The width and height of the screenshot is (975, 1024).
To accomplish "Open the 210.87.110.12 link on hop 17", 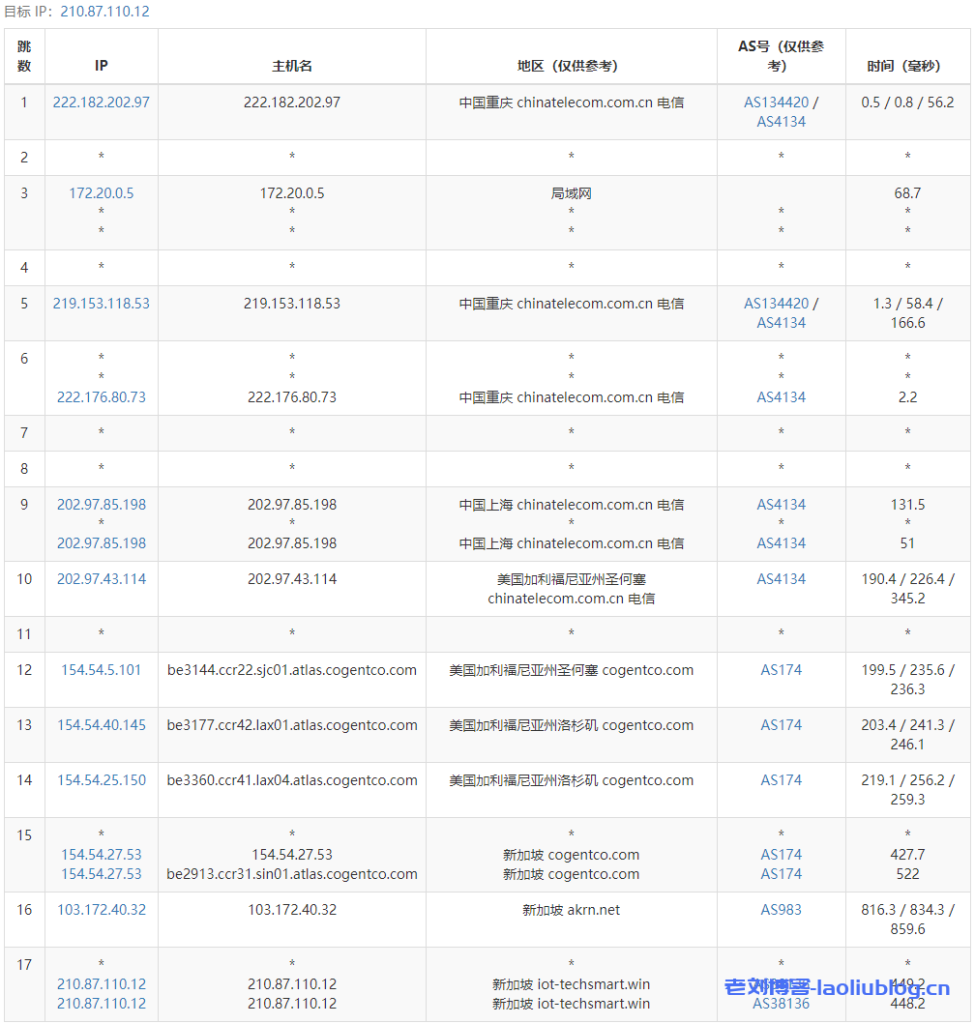I will pyautogui.click(x=100, y=984).
